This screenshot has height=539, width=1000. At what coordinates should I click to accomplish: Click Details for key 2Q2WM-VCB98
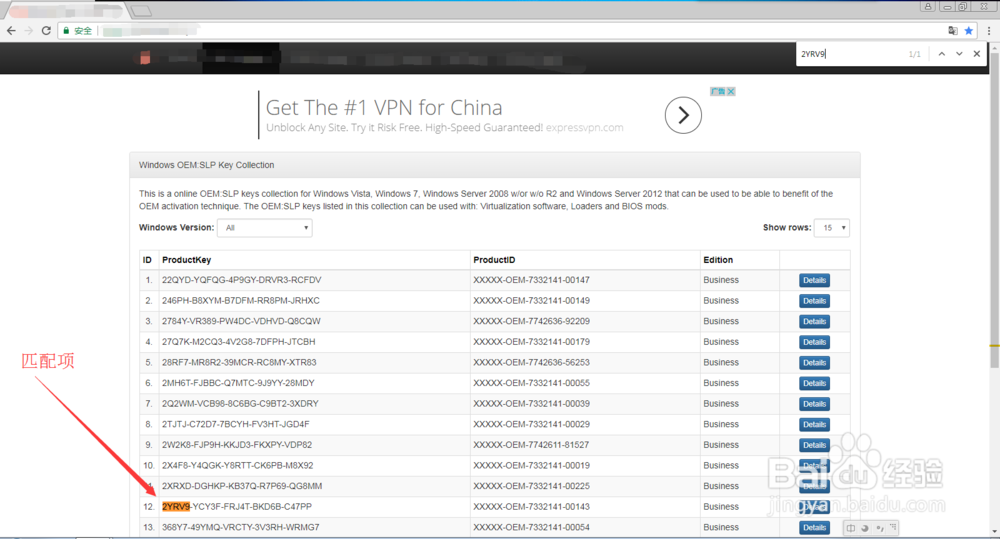click(x=814, y=404)
